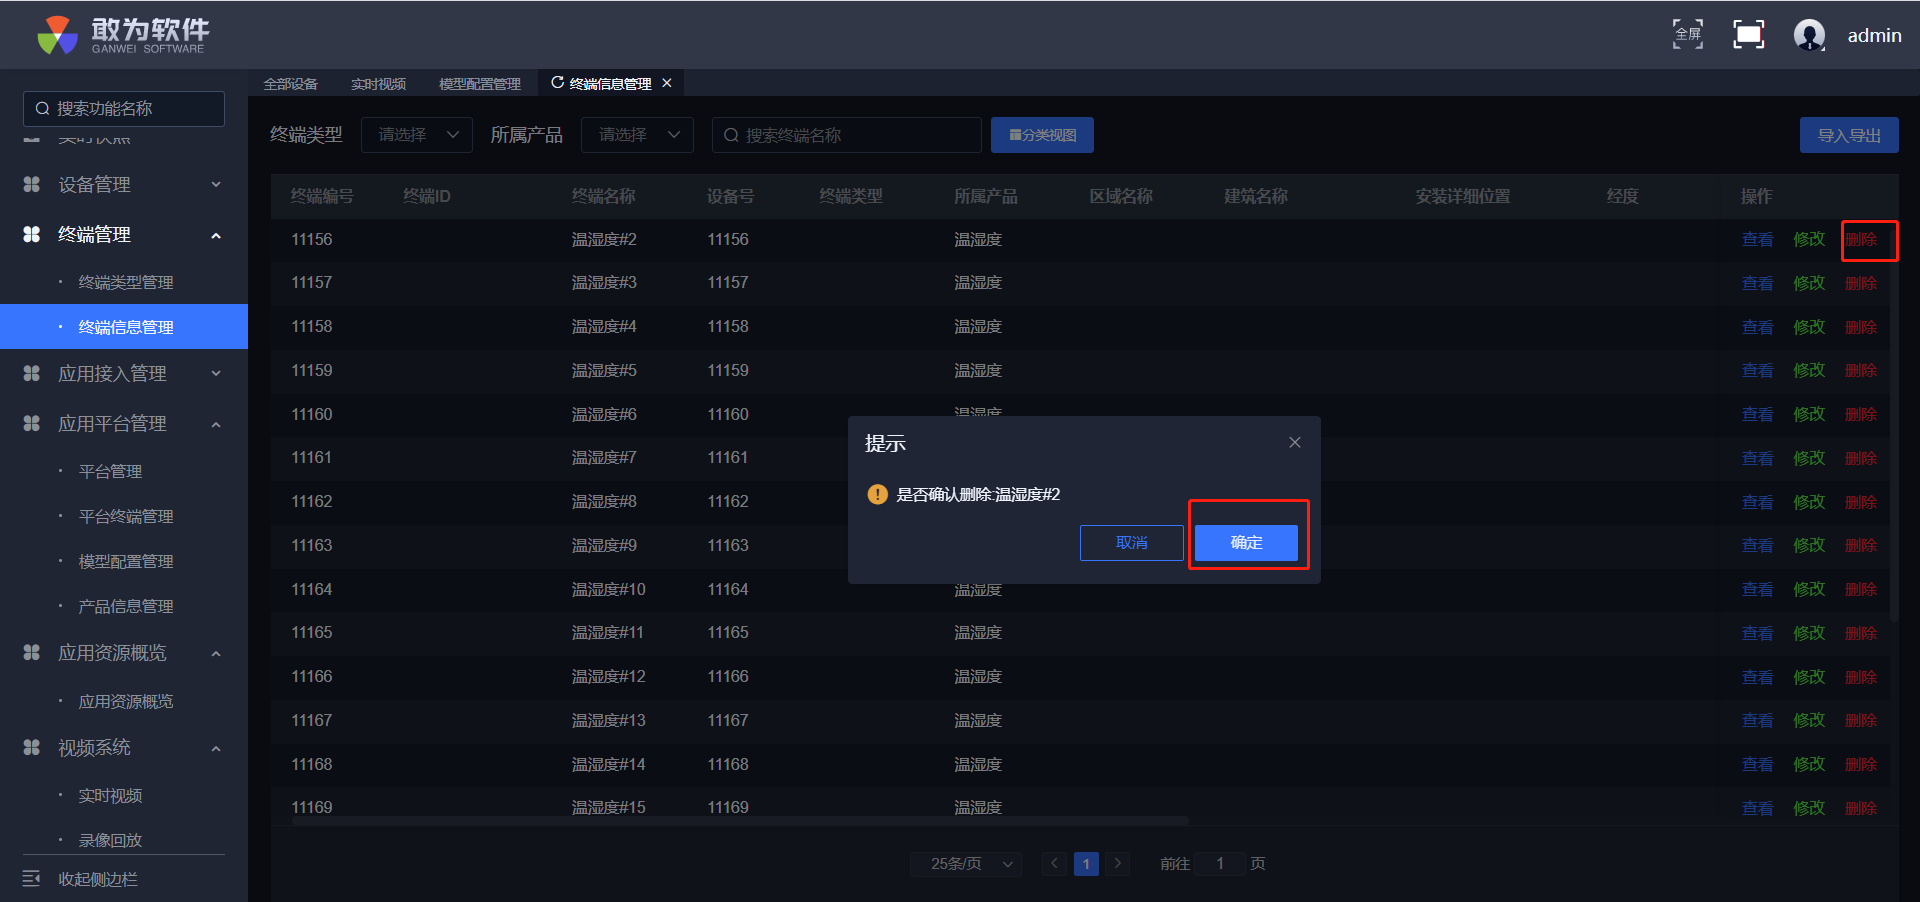Click 删除 for terminal 11156
Image resolution: width=1920 pixels, height=902 pixels.
pyautogui.click(x=1861, y=239)
